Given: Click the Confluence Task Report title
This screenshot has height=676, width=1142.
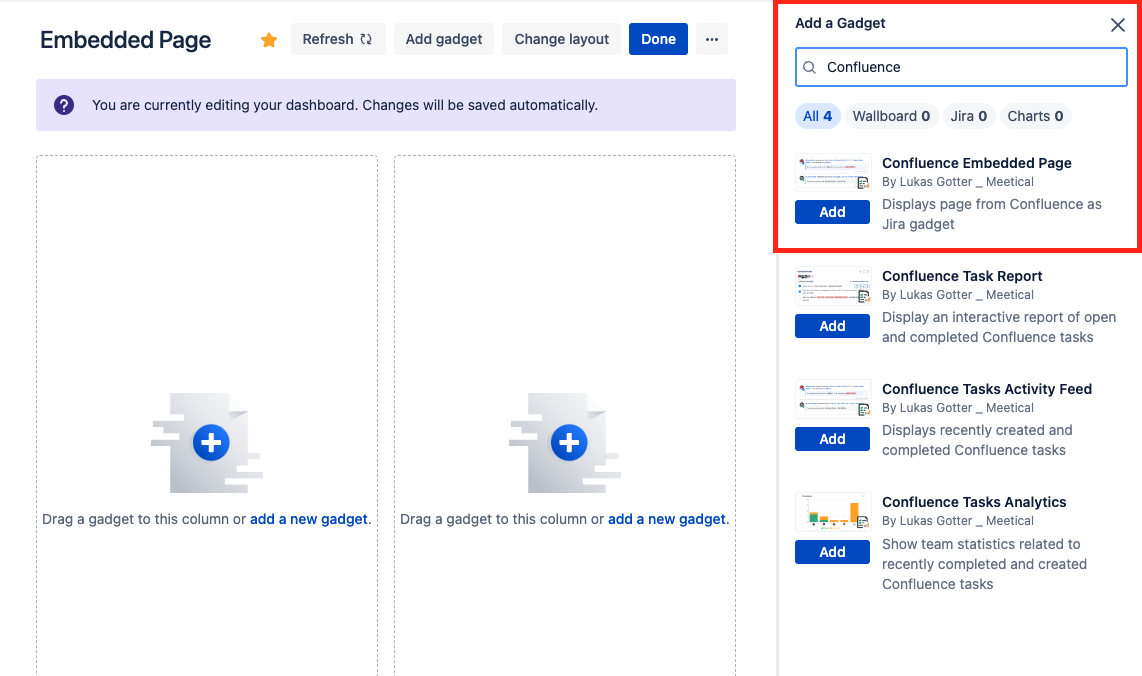Looking at the screenshot, I should click(x=962, y=276).
